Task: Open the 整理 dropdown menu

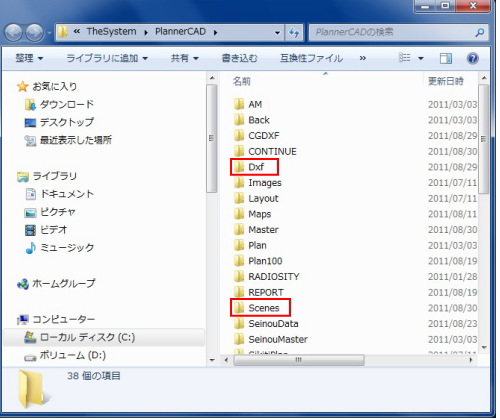Action: pyautogui.click(x=29, y=58)
